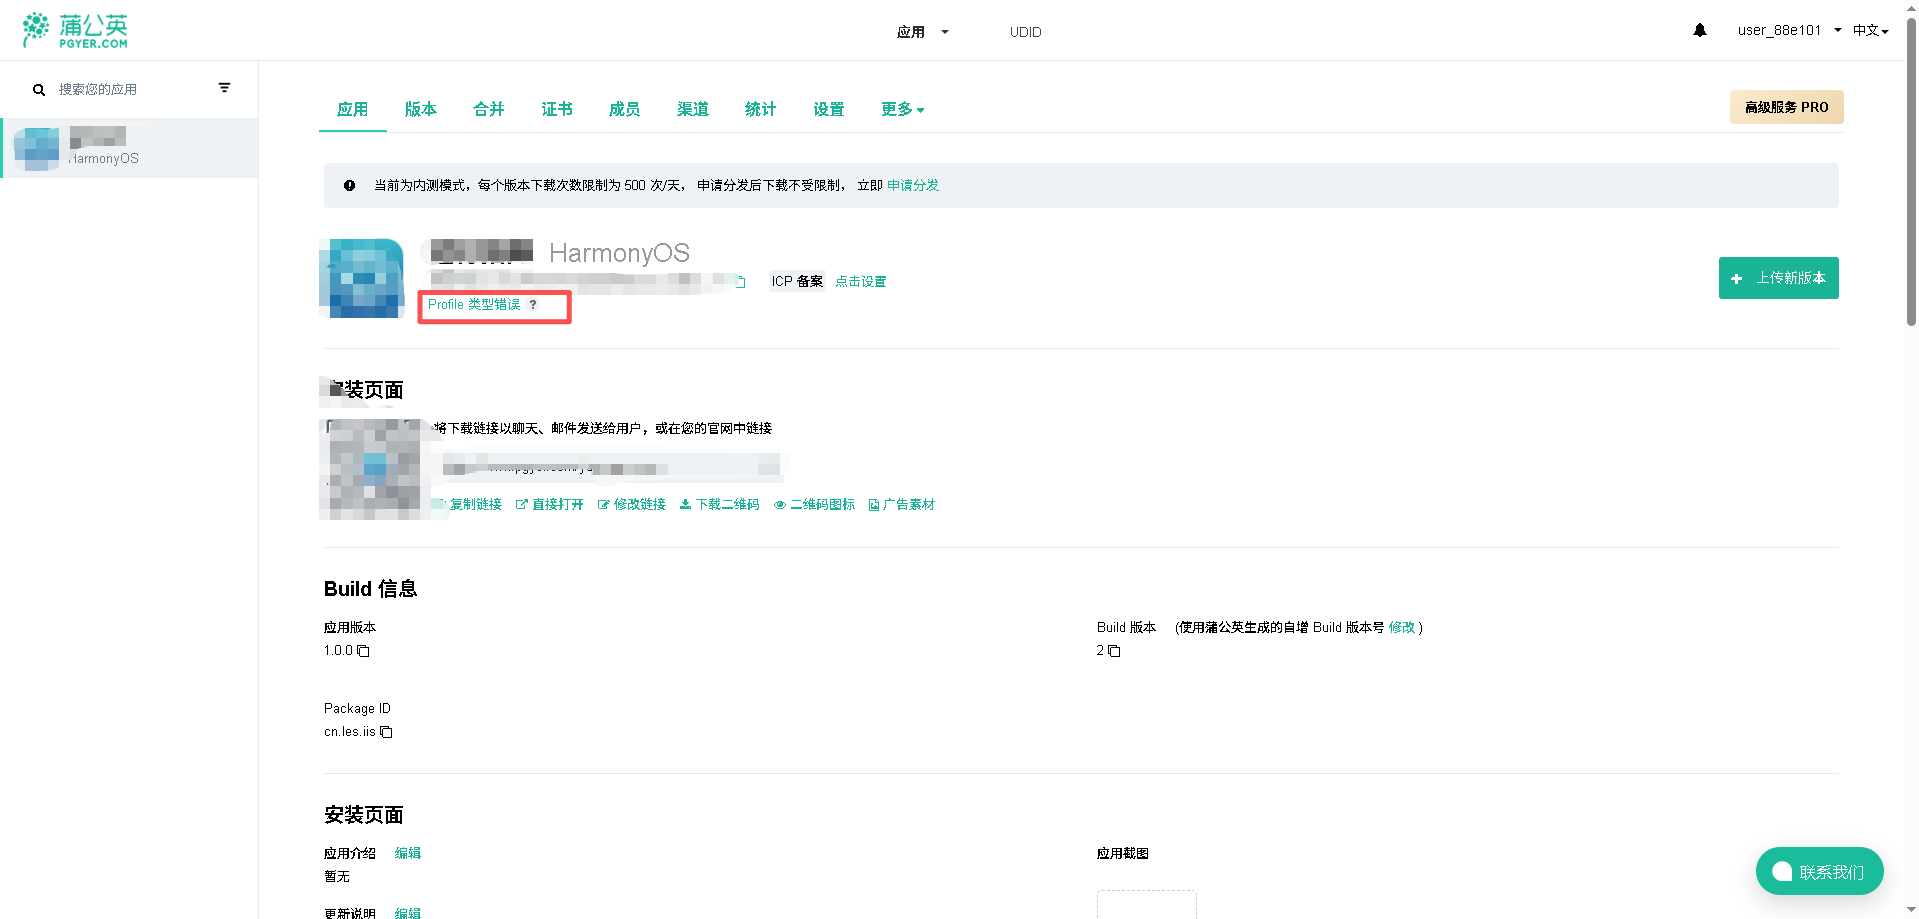Switch to the 应用 tab

(x=353, y=109)
